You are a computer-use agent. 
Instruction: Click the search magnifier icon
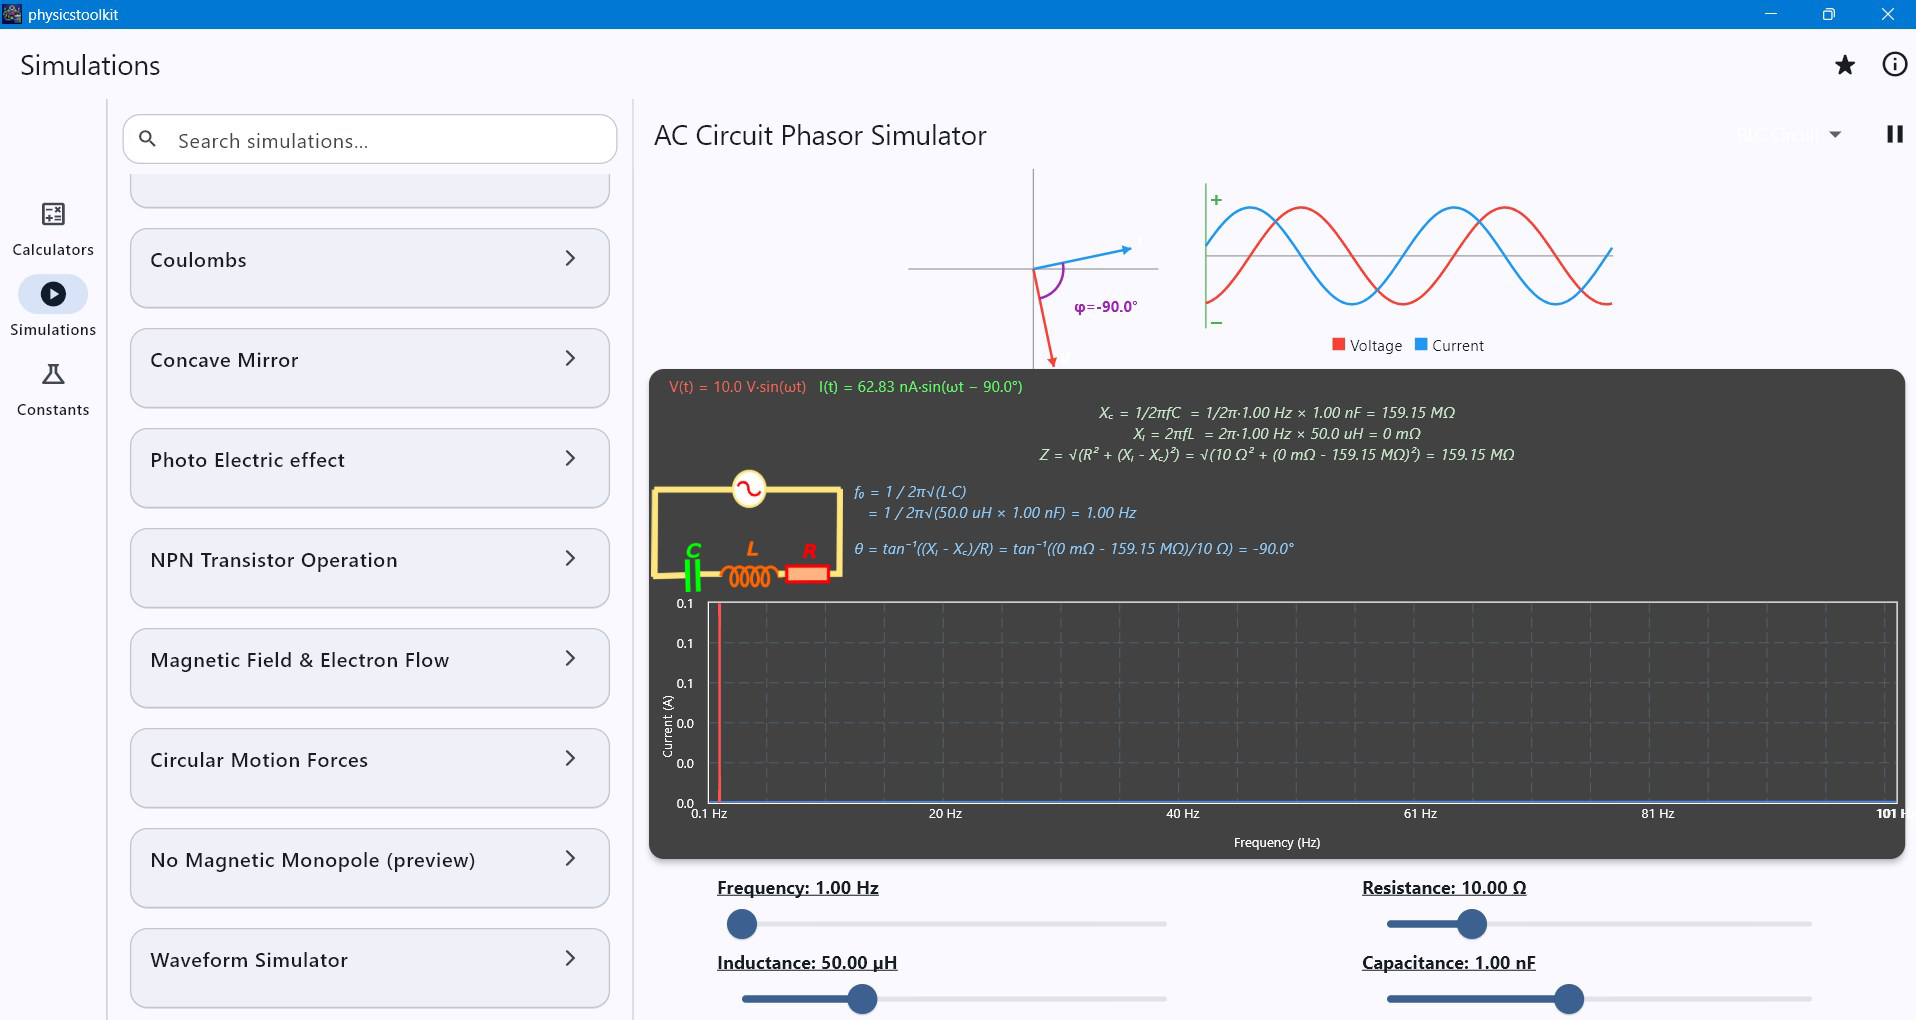coord(147,139)
